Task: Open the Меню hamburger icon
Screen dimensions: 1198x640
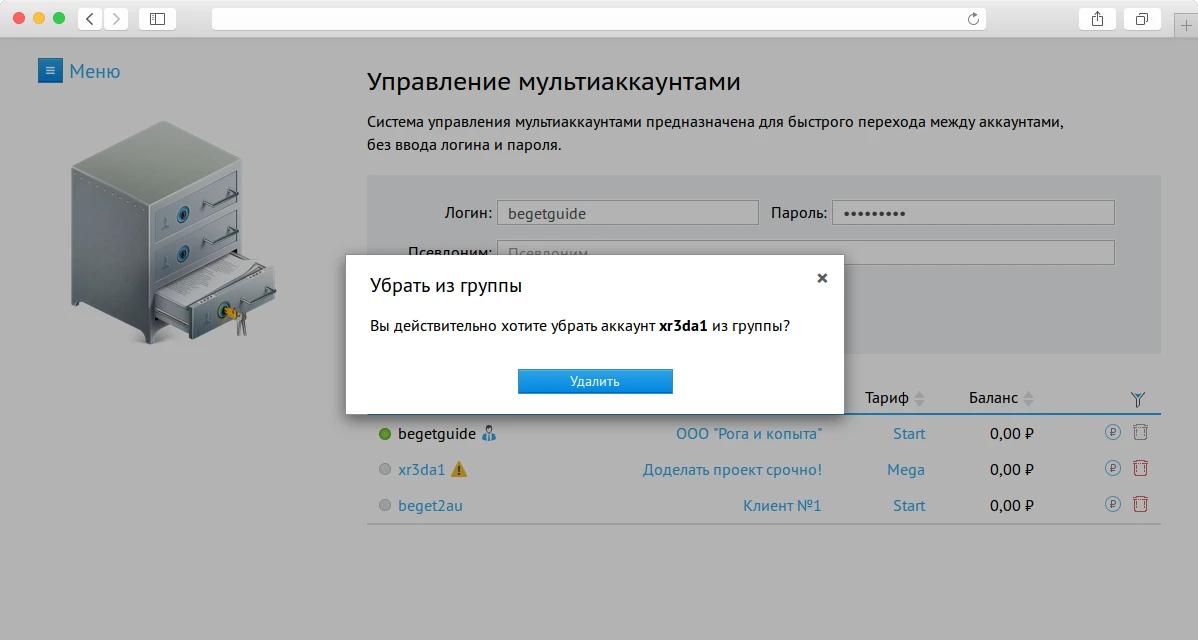Action: [x=50, y=71]
